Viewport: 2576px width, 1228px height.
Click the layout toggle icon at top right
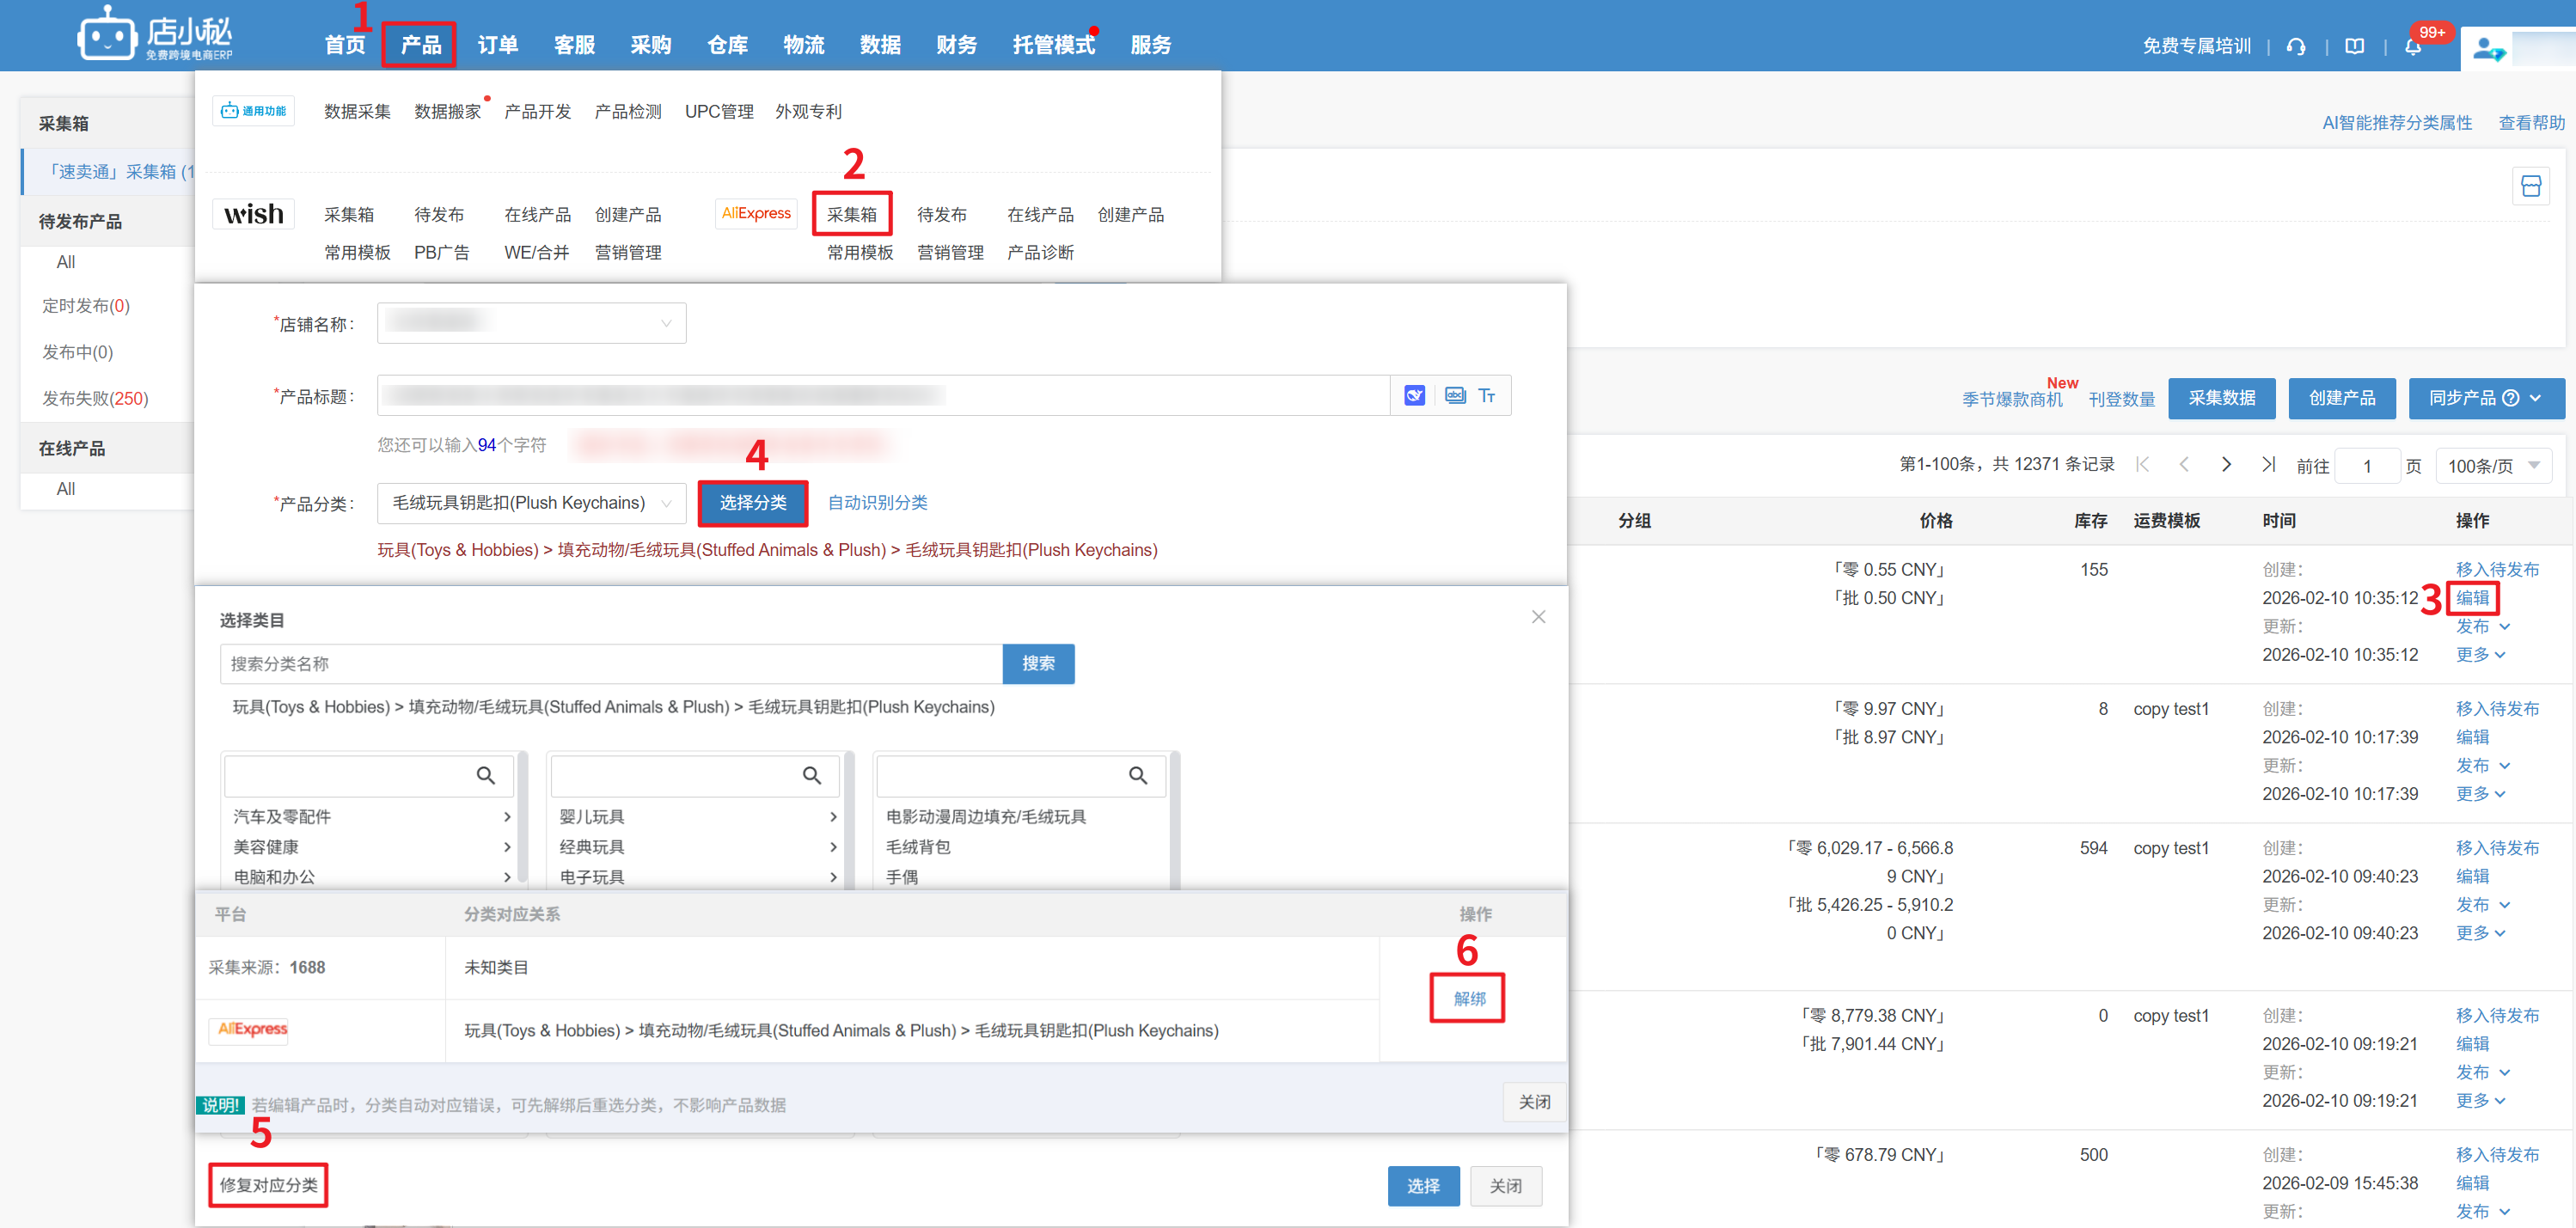click(2531, 186)
